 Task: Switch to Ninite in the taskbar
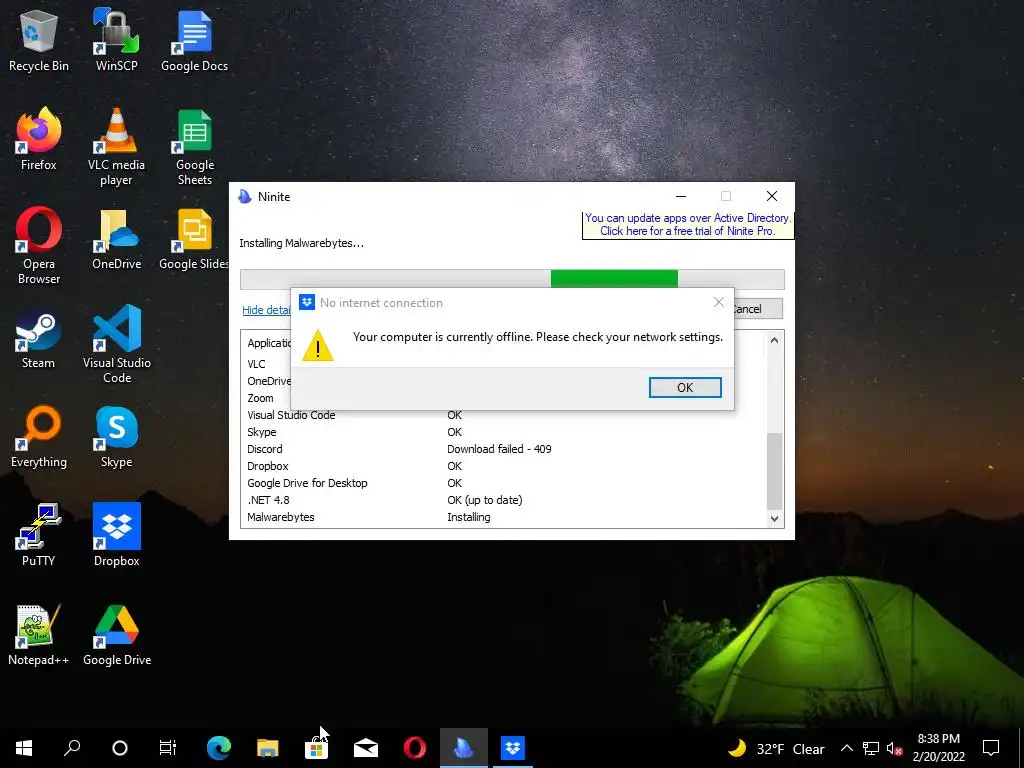pyautogui.click(x=464, y=748)
